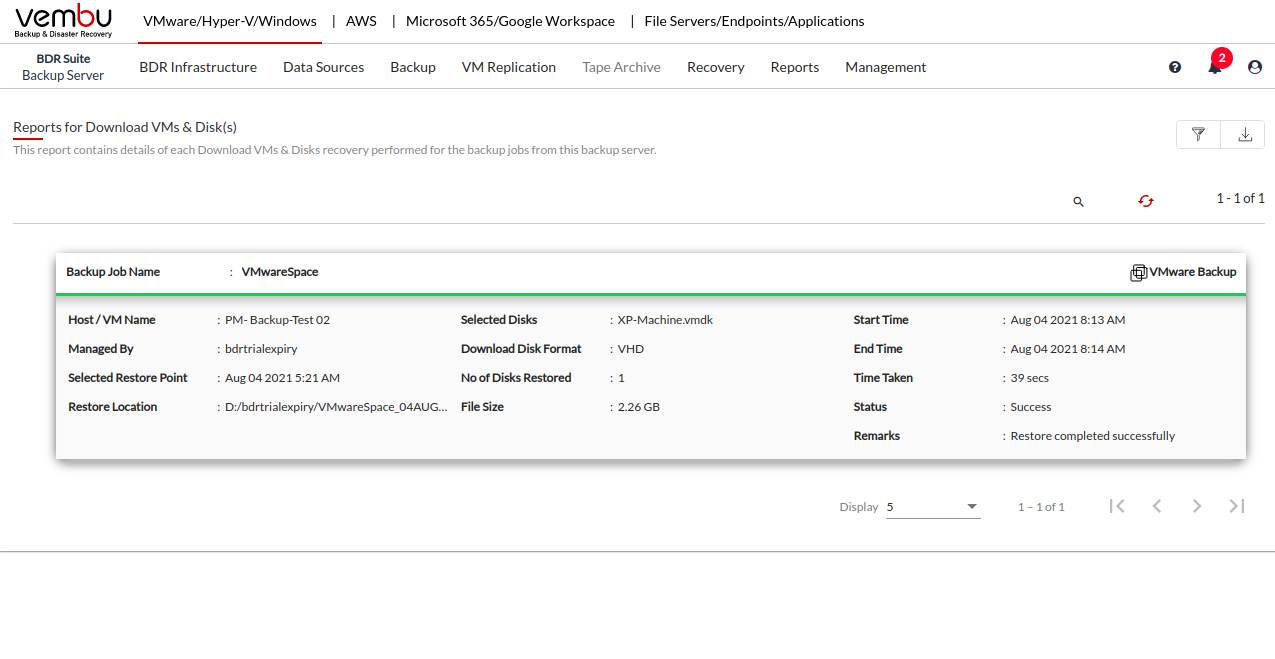1275x659 pixels.
Task: Open the Reports menu
Action: (x=795, y=67)
